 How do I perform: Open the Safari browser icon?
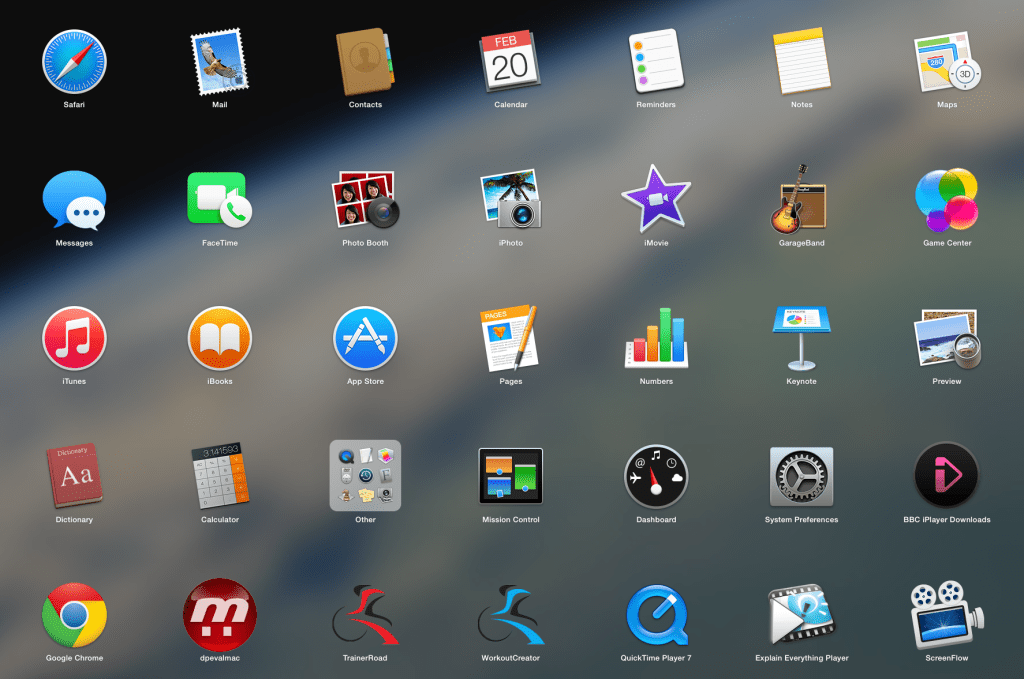(x=74, y=60)
